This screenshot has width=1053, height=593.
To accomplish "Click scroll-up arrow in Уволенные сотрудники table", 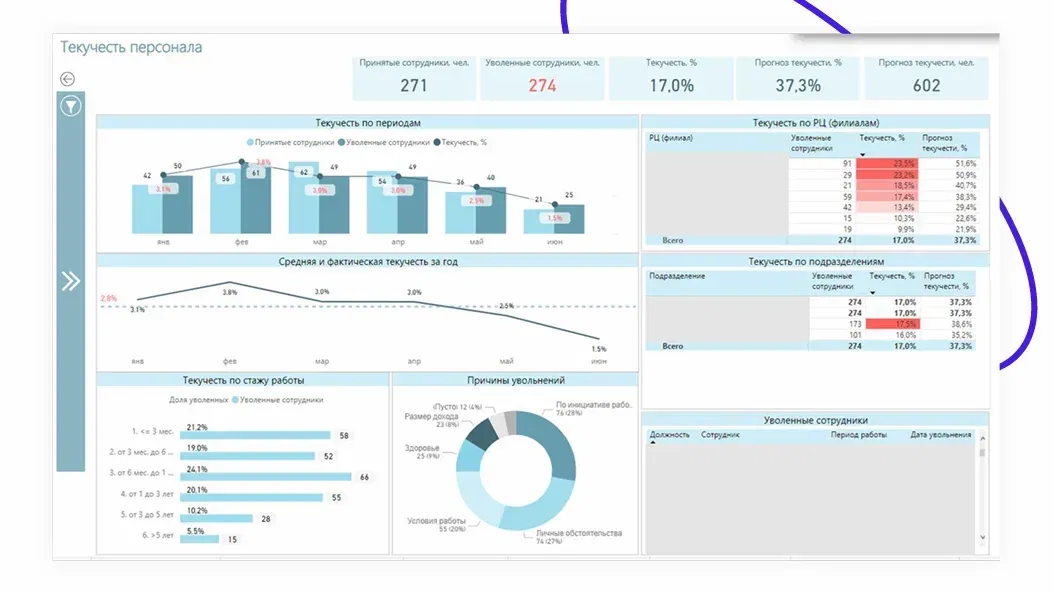I will pos(982,438).
